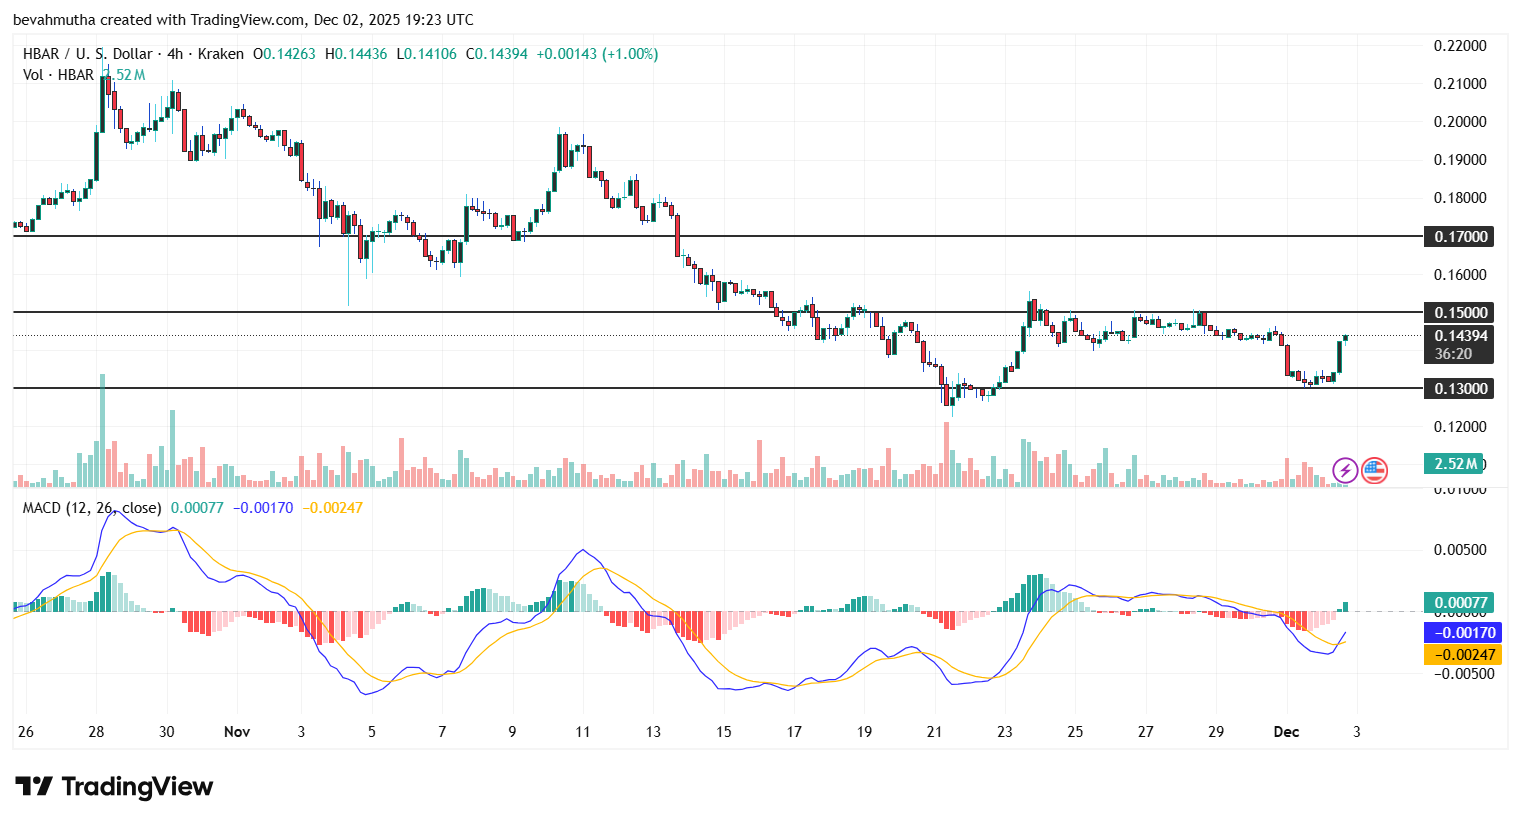Screen dimensions: 1521x824
Task: Select the HBAR / U. S. Dollar symbol title
Action: coord(88,54)
